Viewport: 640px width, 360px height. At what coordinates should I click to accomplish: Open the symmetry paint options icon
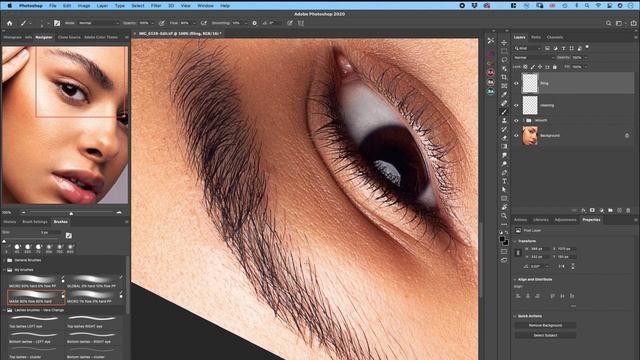301,23
